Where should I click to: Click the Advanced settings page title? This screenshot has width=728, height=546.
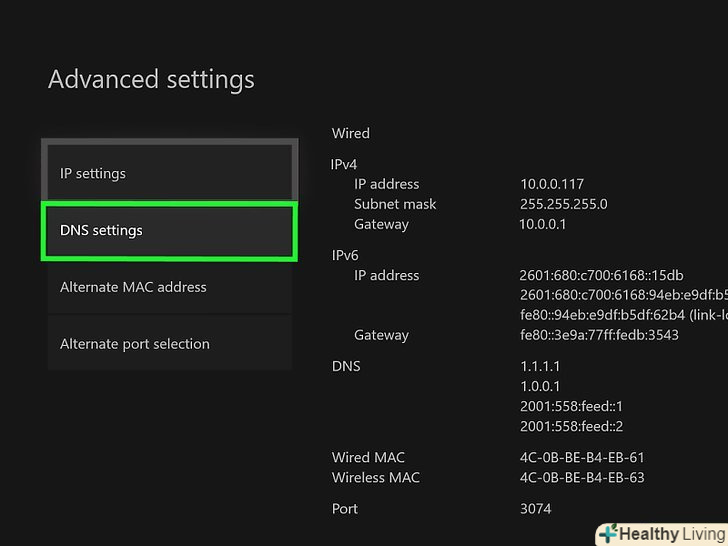[151, 79]
